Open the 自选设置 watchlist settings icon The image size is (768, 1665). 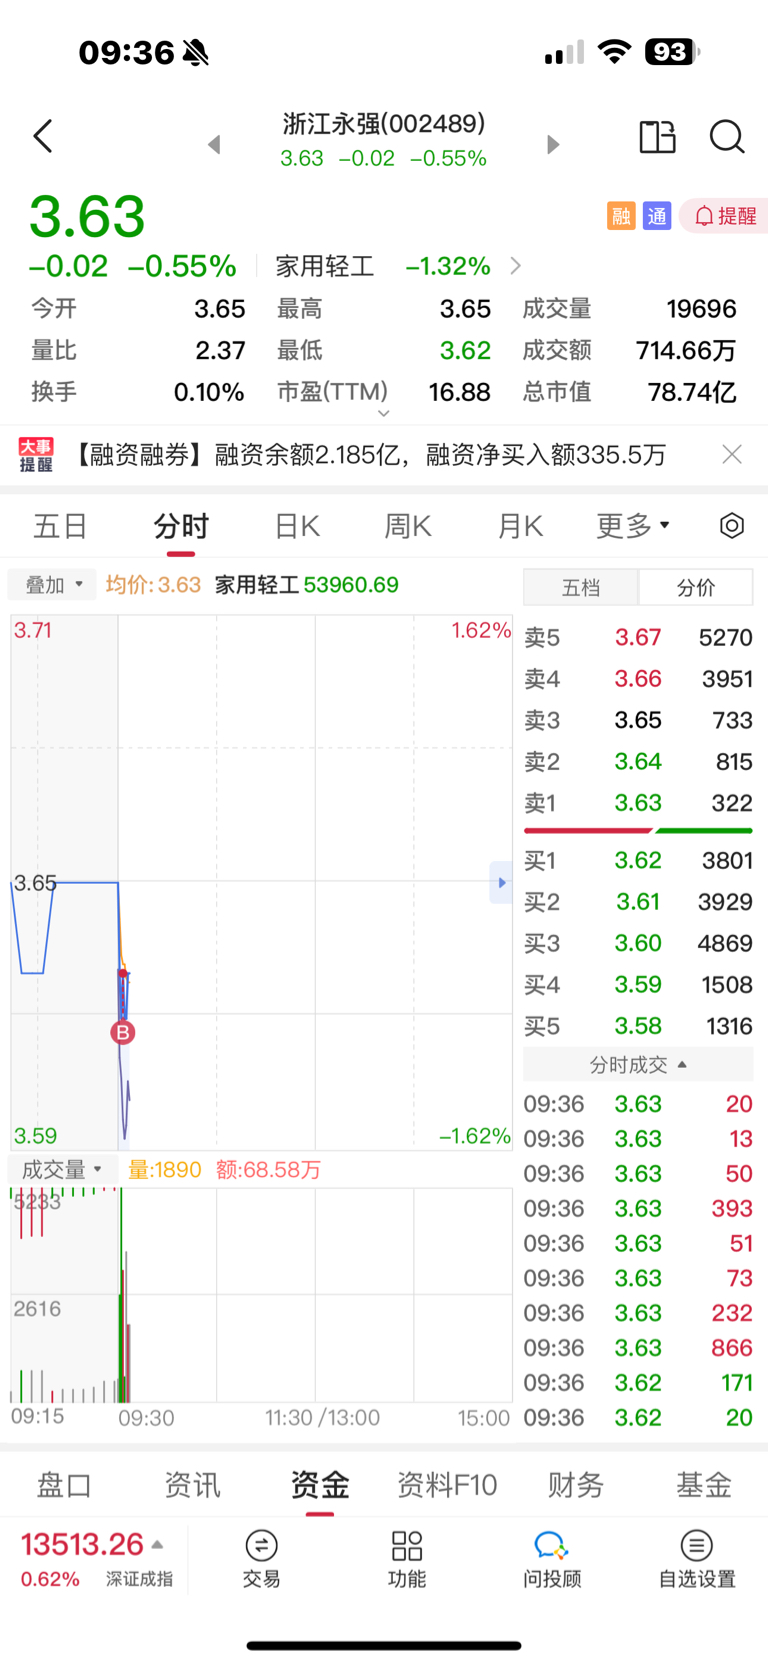click(x=697, y=1559)
